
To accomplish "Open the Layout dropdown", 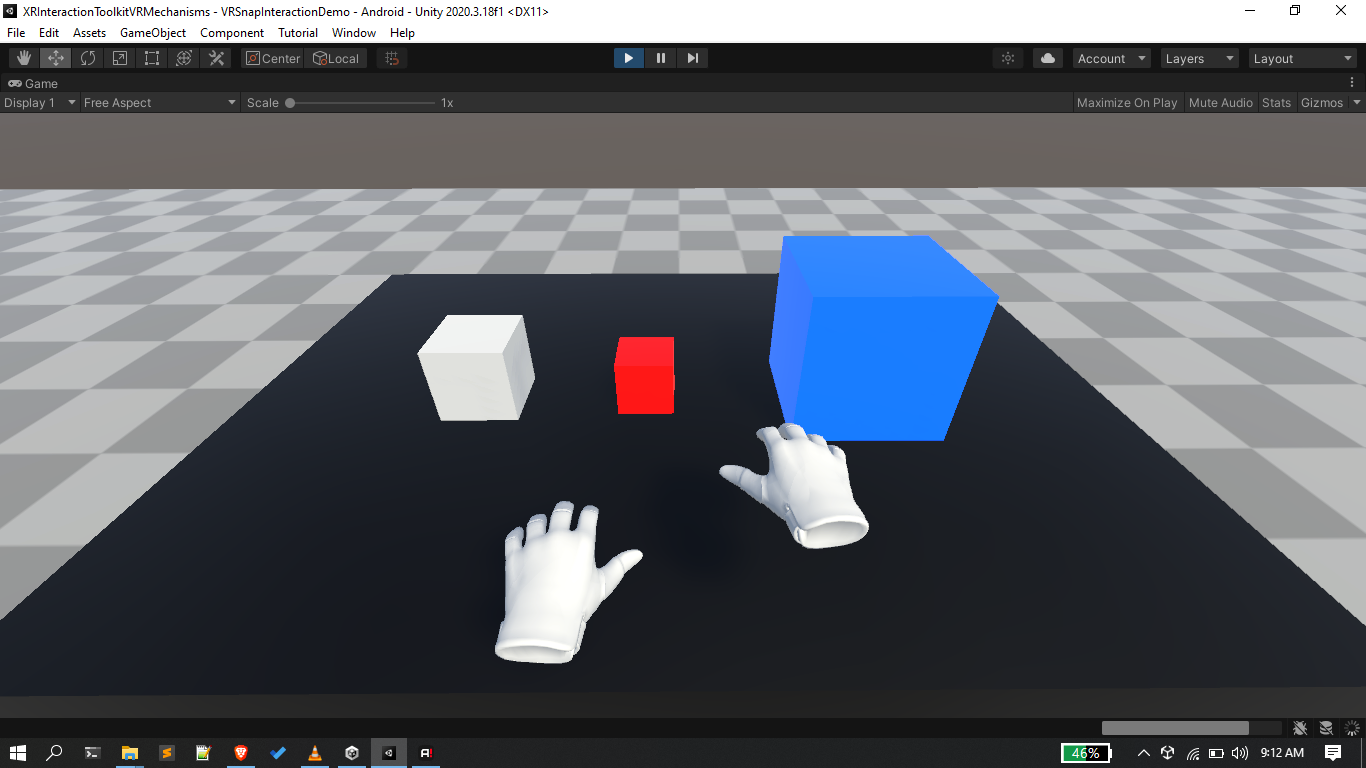I will pos(1302,58).
